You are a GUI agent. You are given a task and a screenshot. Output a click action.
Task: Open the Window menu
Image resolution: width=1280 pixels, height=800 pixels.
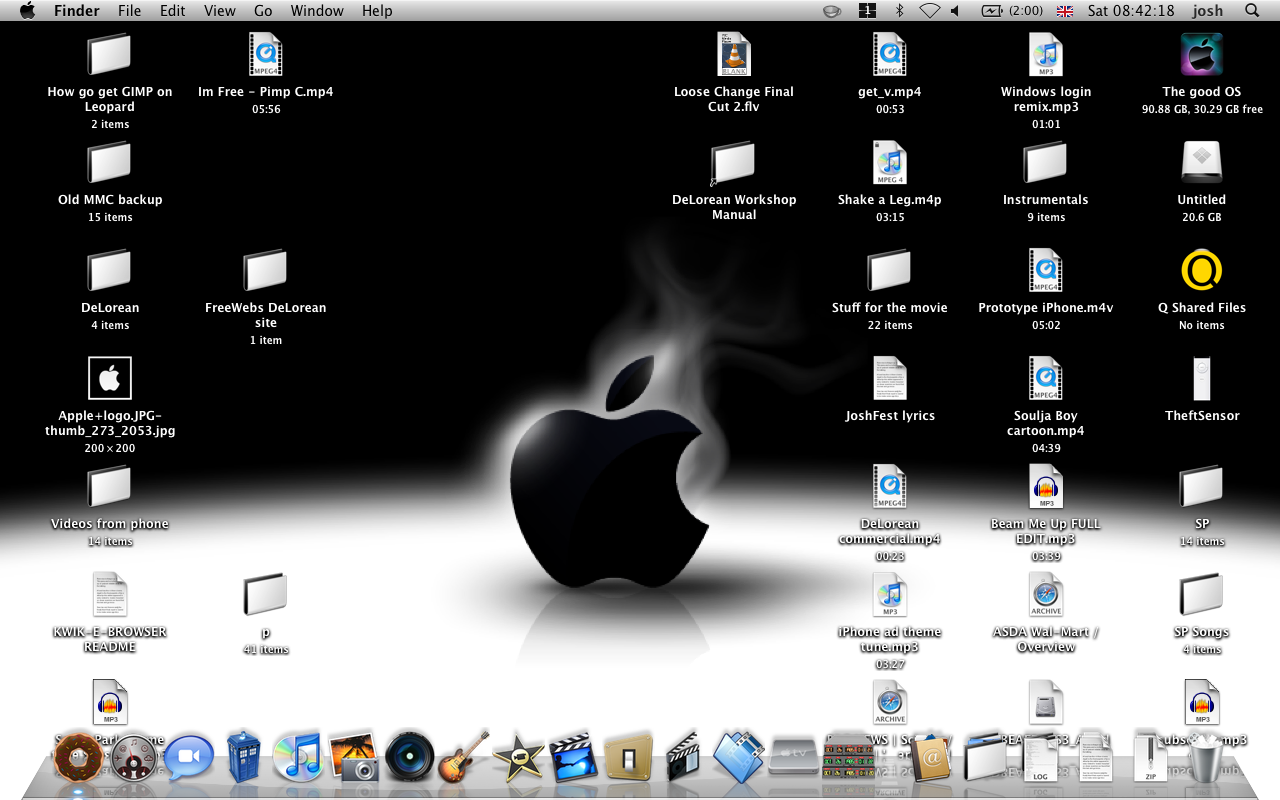click(317, 11)
